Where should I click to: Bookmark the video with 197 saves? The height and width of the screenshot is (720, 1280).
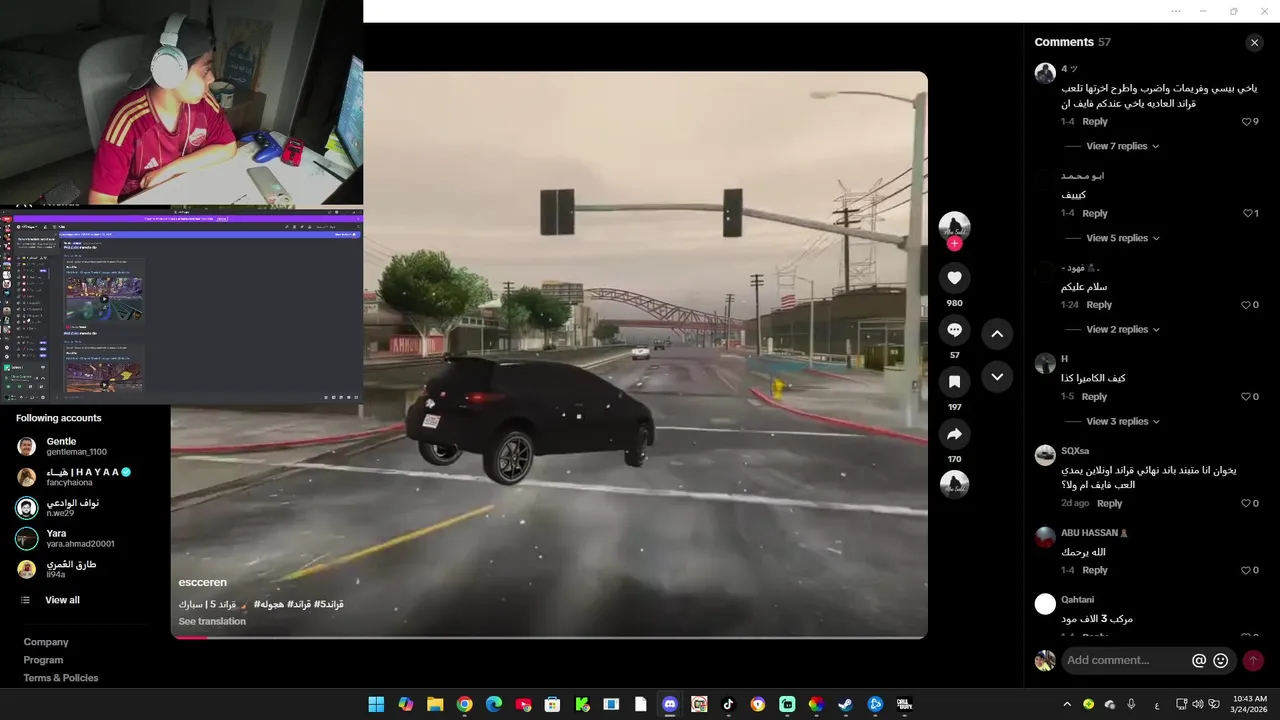coord(954,382)
